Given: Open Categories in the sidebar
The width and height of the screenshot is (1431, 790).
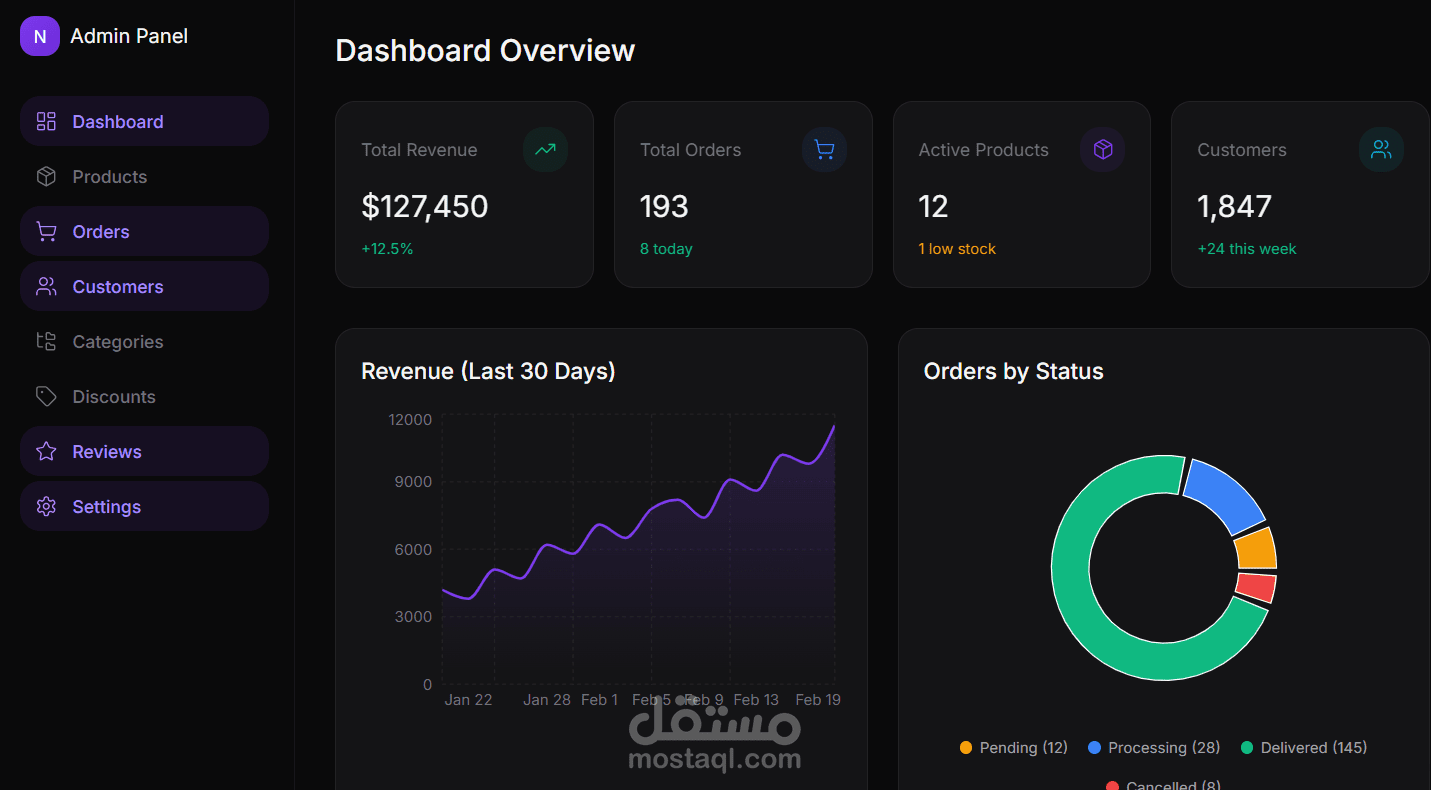Looking at the screenshot, I should click(144, 341).
